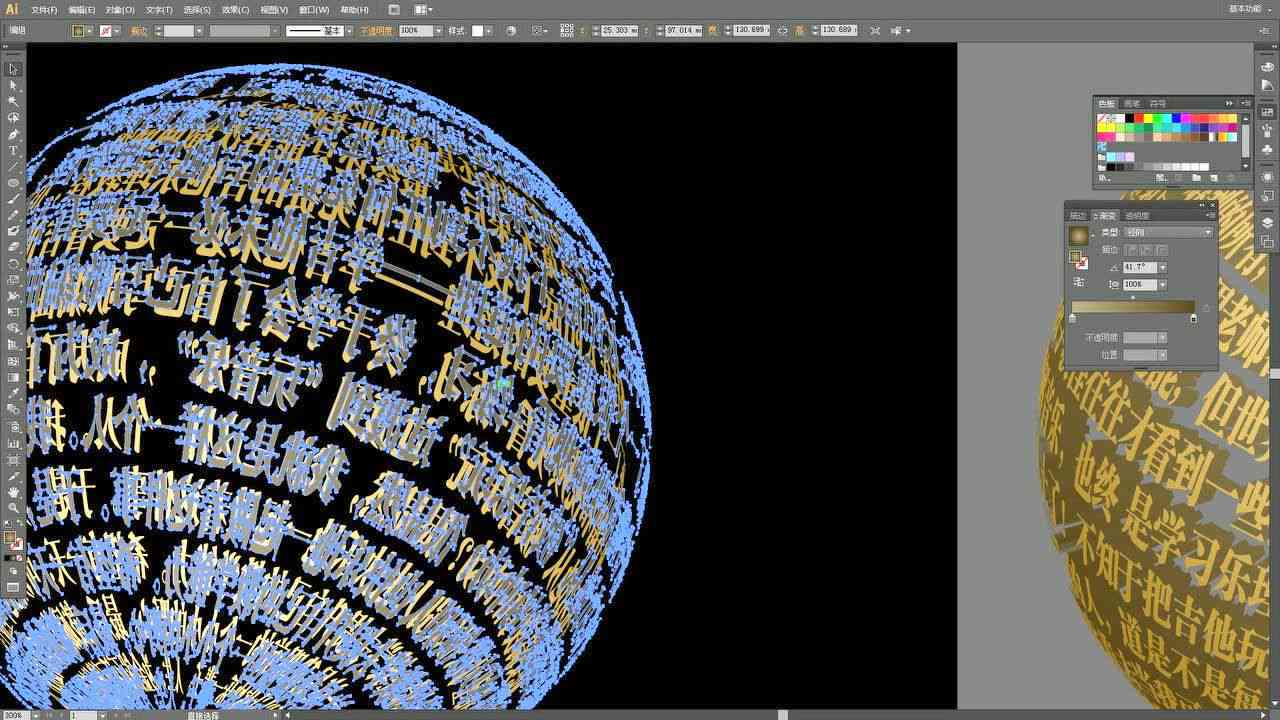Open the 文件(F) menu
Image resolution: width=1280 pixels, height=720 pixels.
(44, 10)
